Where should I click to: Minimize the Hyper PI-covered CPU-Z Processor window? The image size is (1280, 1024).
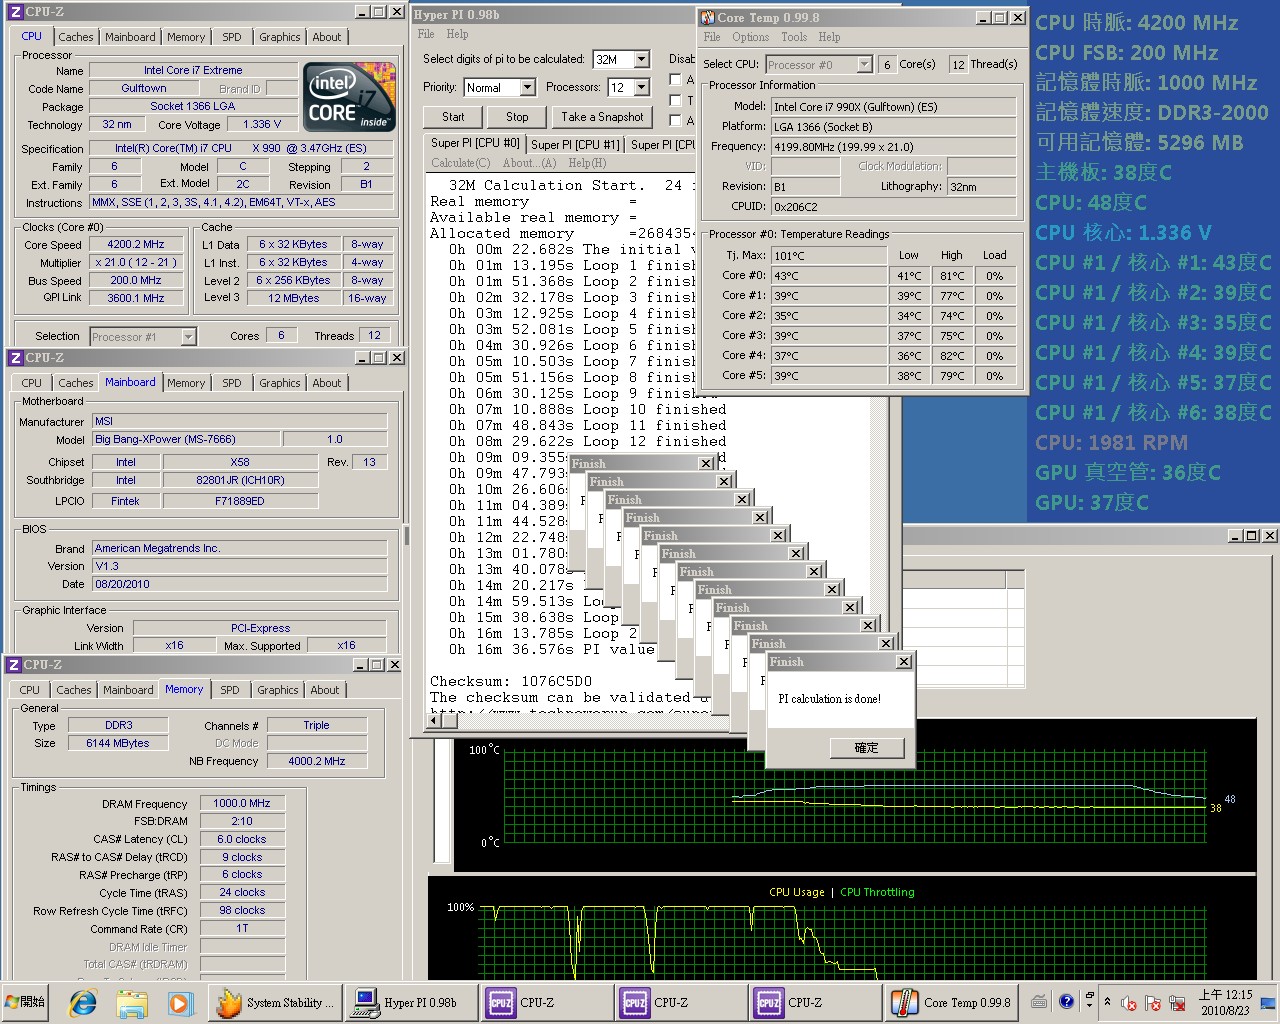(x=362, y=12)
